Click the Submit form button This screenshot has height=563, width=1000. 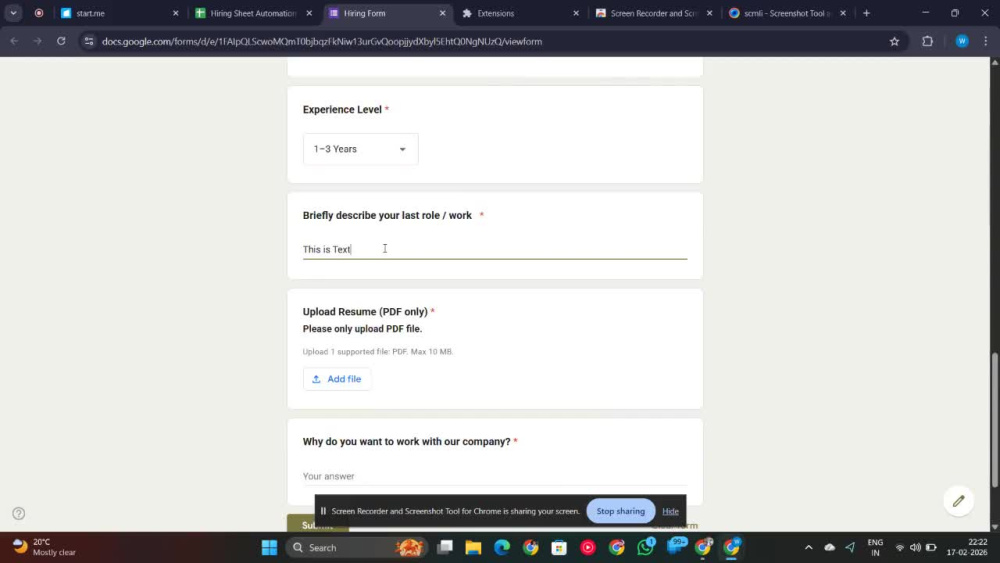click(317, 524)
